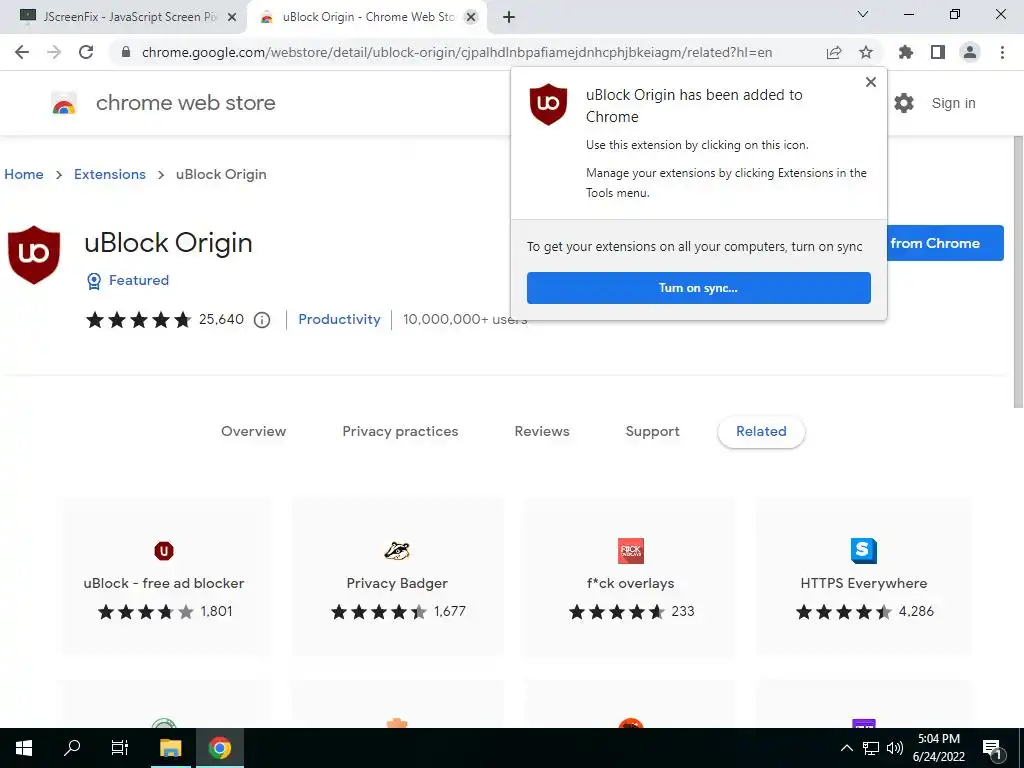Open the Chrome profile avatar icon
This screenshot has width=1024, height=768.
970,52
